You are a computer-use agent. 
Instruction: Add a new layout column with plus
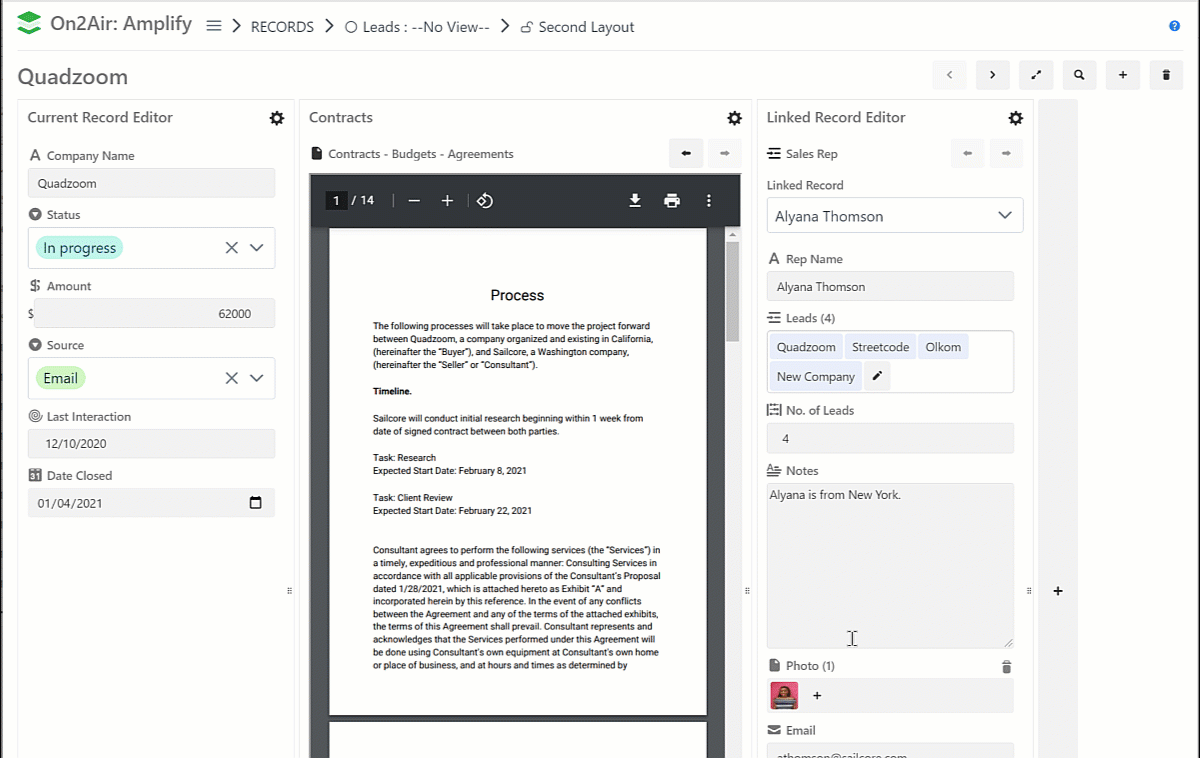[x=1058, y=591]
